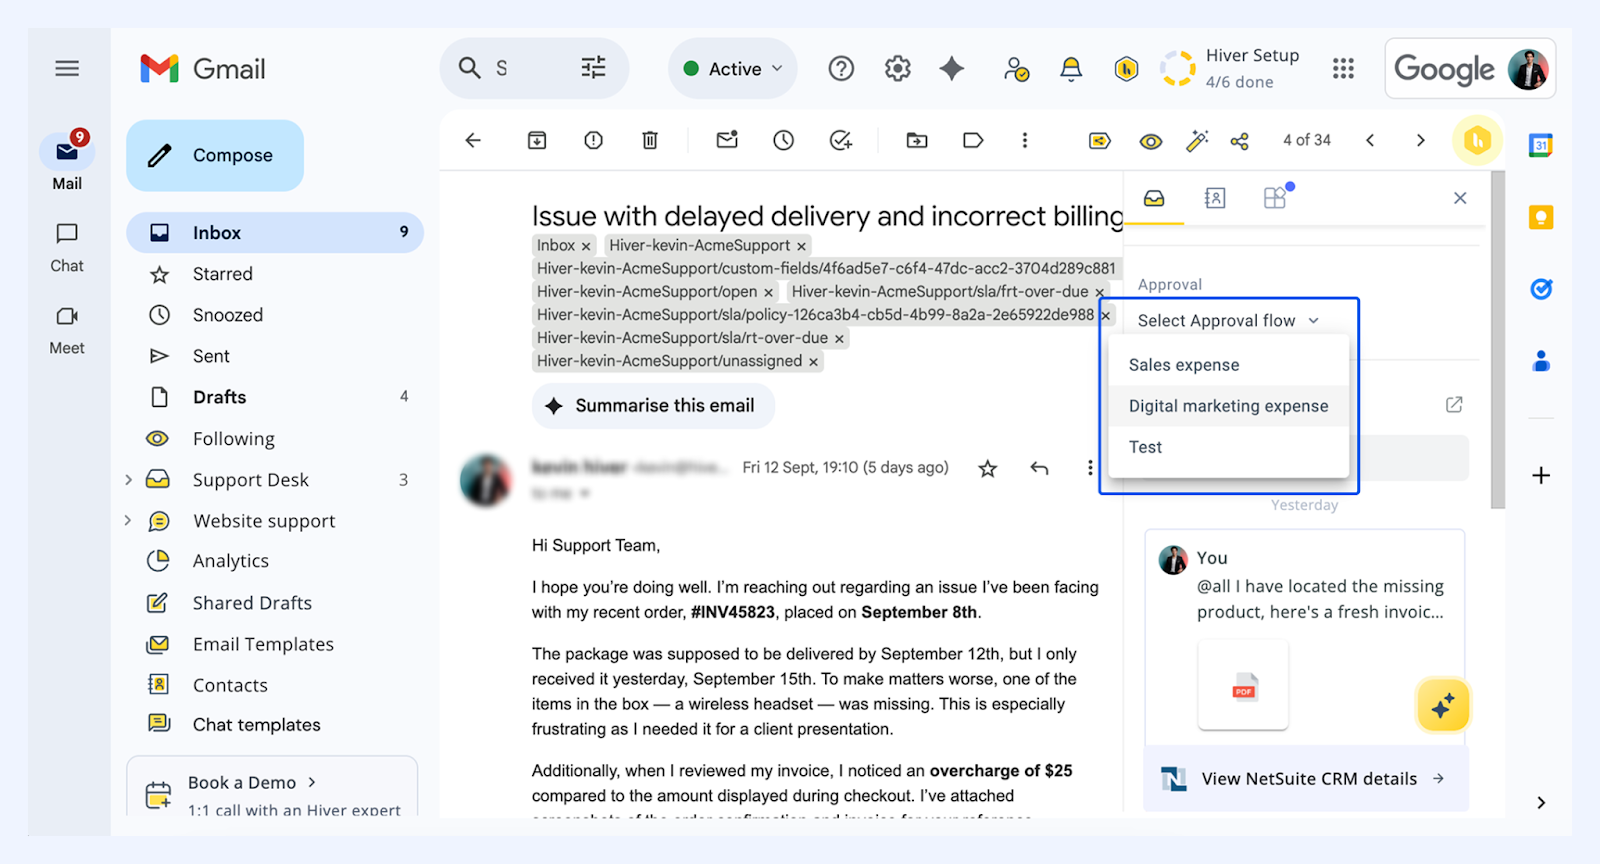Open Email Templates

coord(263,644)
